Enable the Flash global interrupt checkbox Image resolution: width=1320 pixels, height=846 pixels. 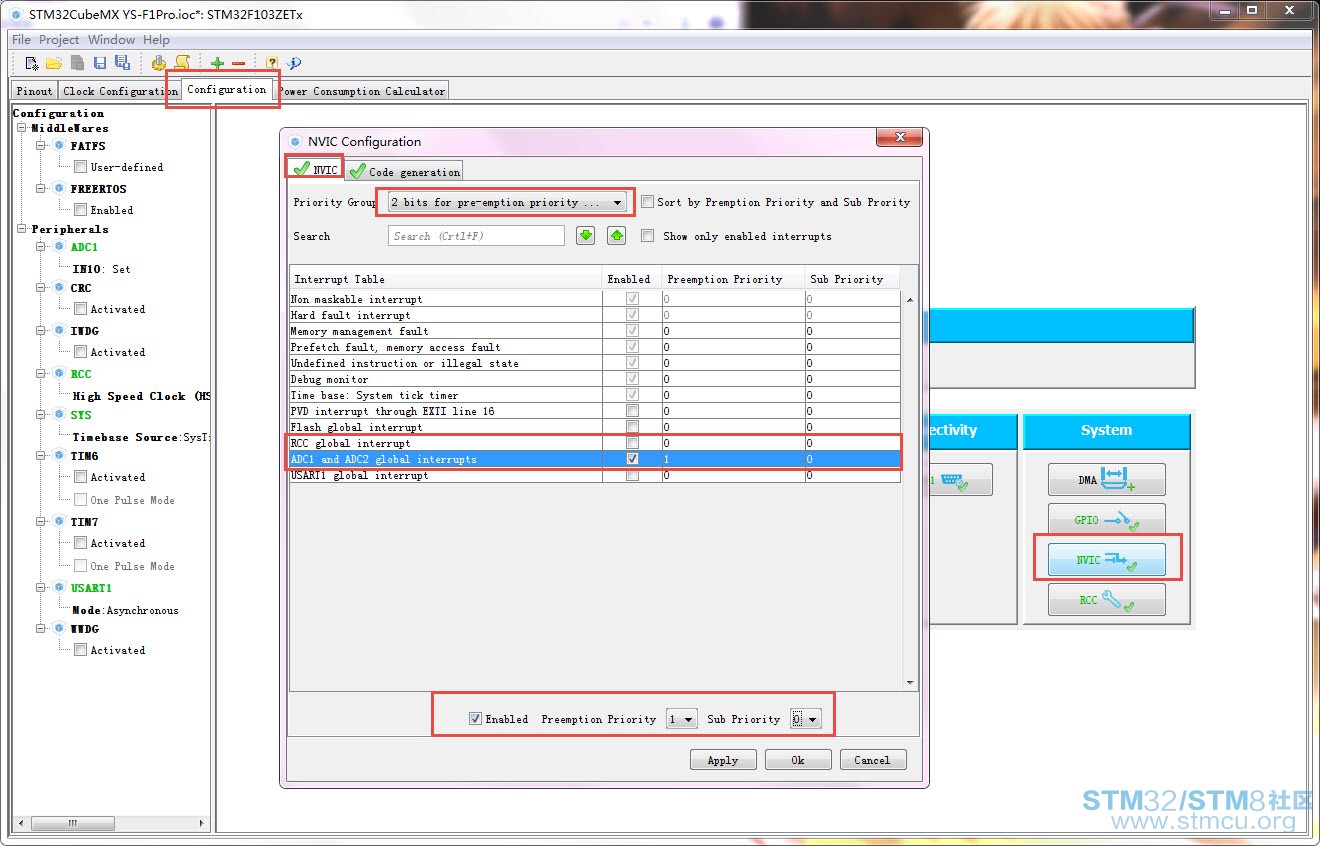(x=632, y=427)
